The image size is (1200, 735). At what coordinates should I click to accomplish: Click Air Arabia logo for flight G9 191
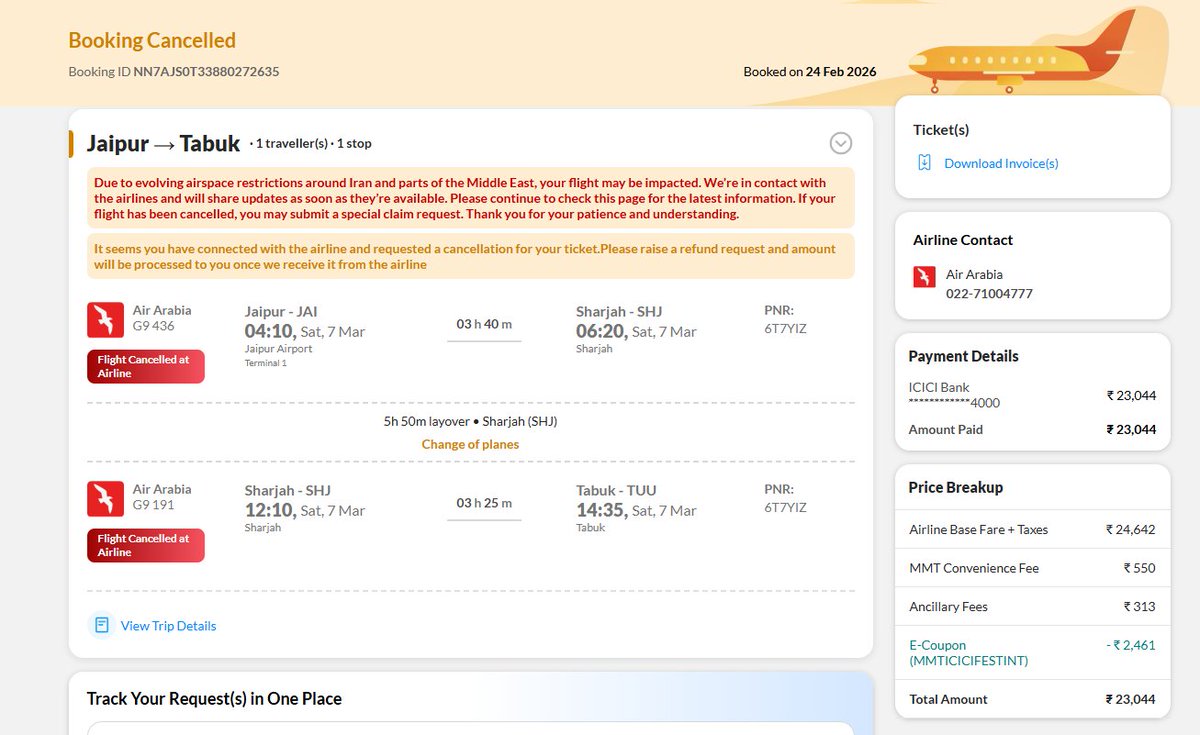tap(105, 498)
